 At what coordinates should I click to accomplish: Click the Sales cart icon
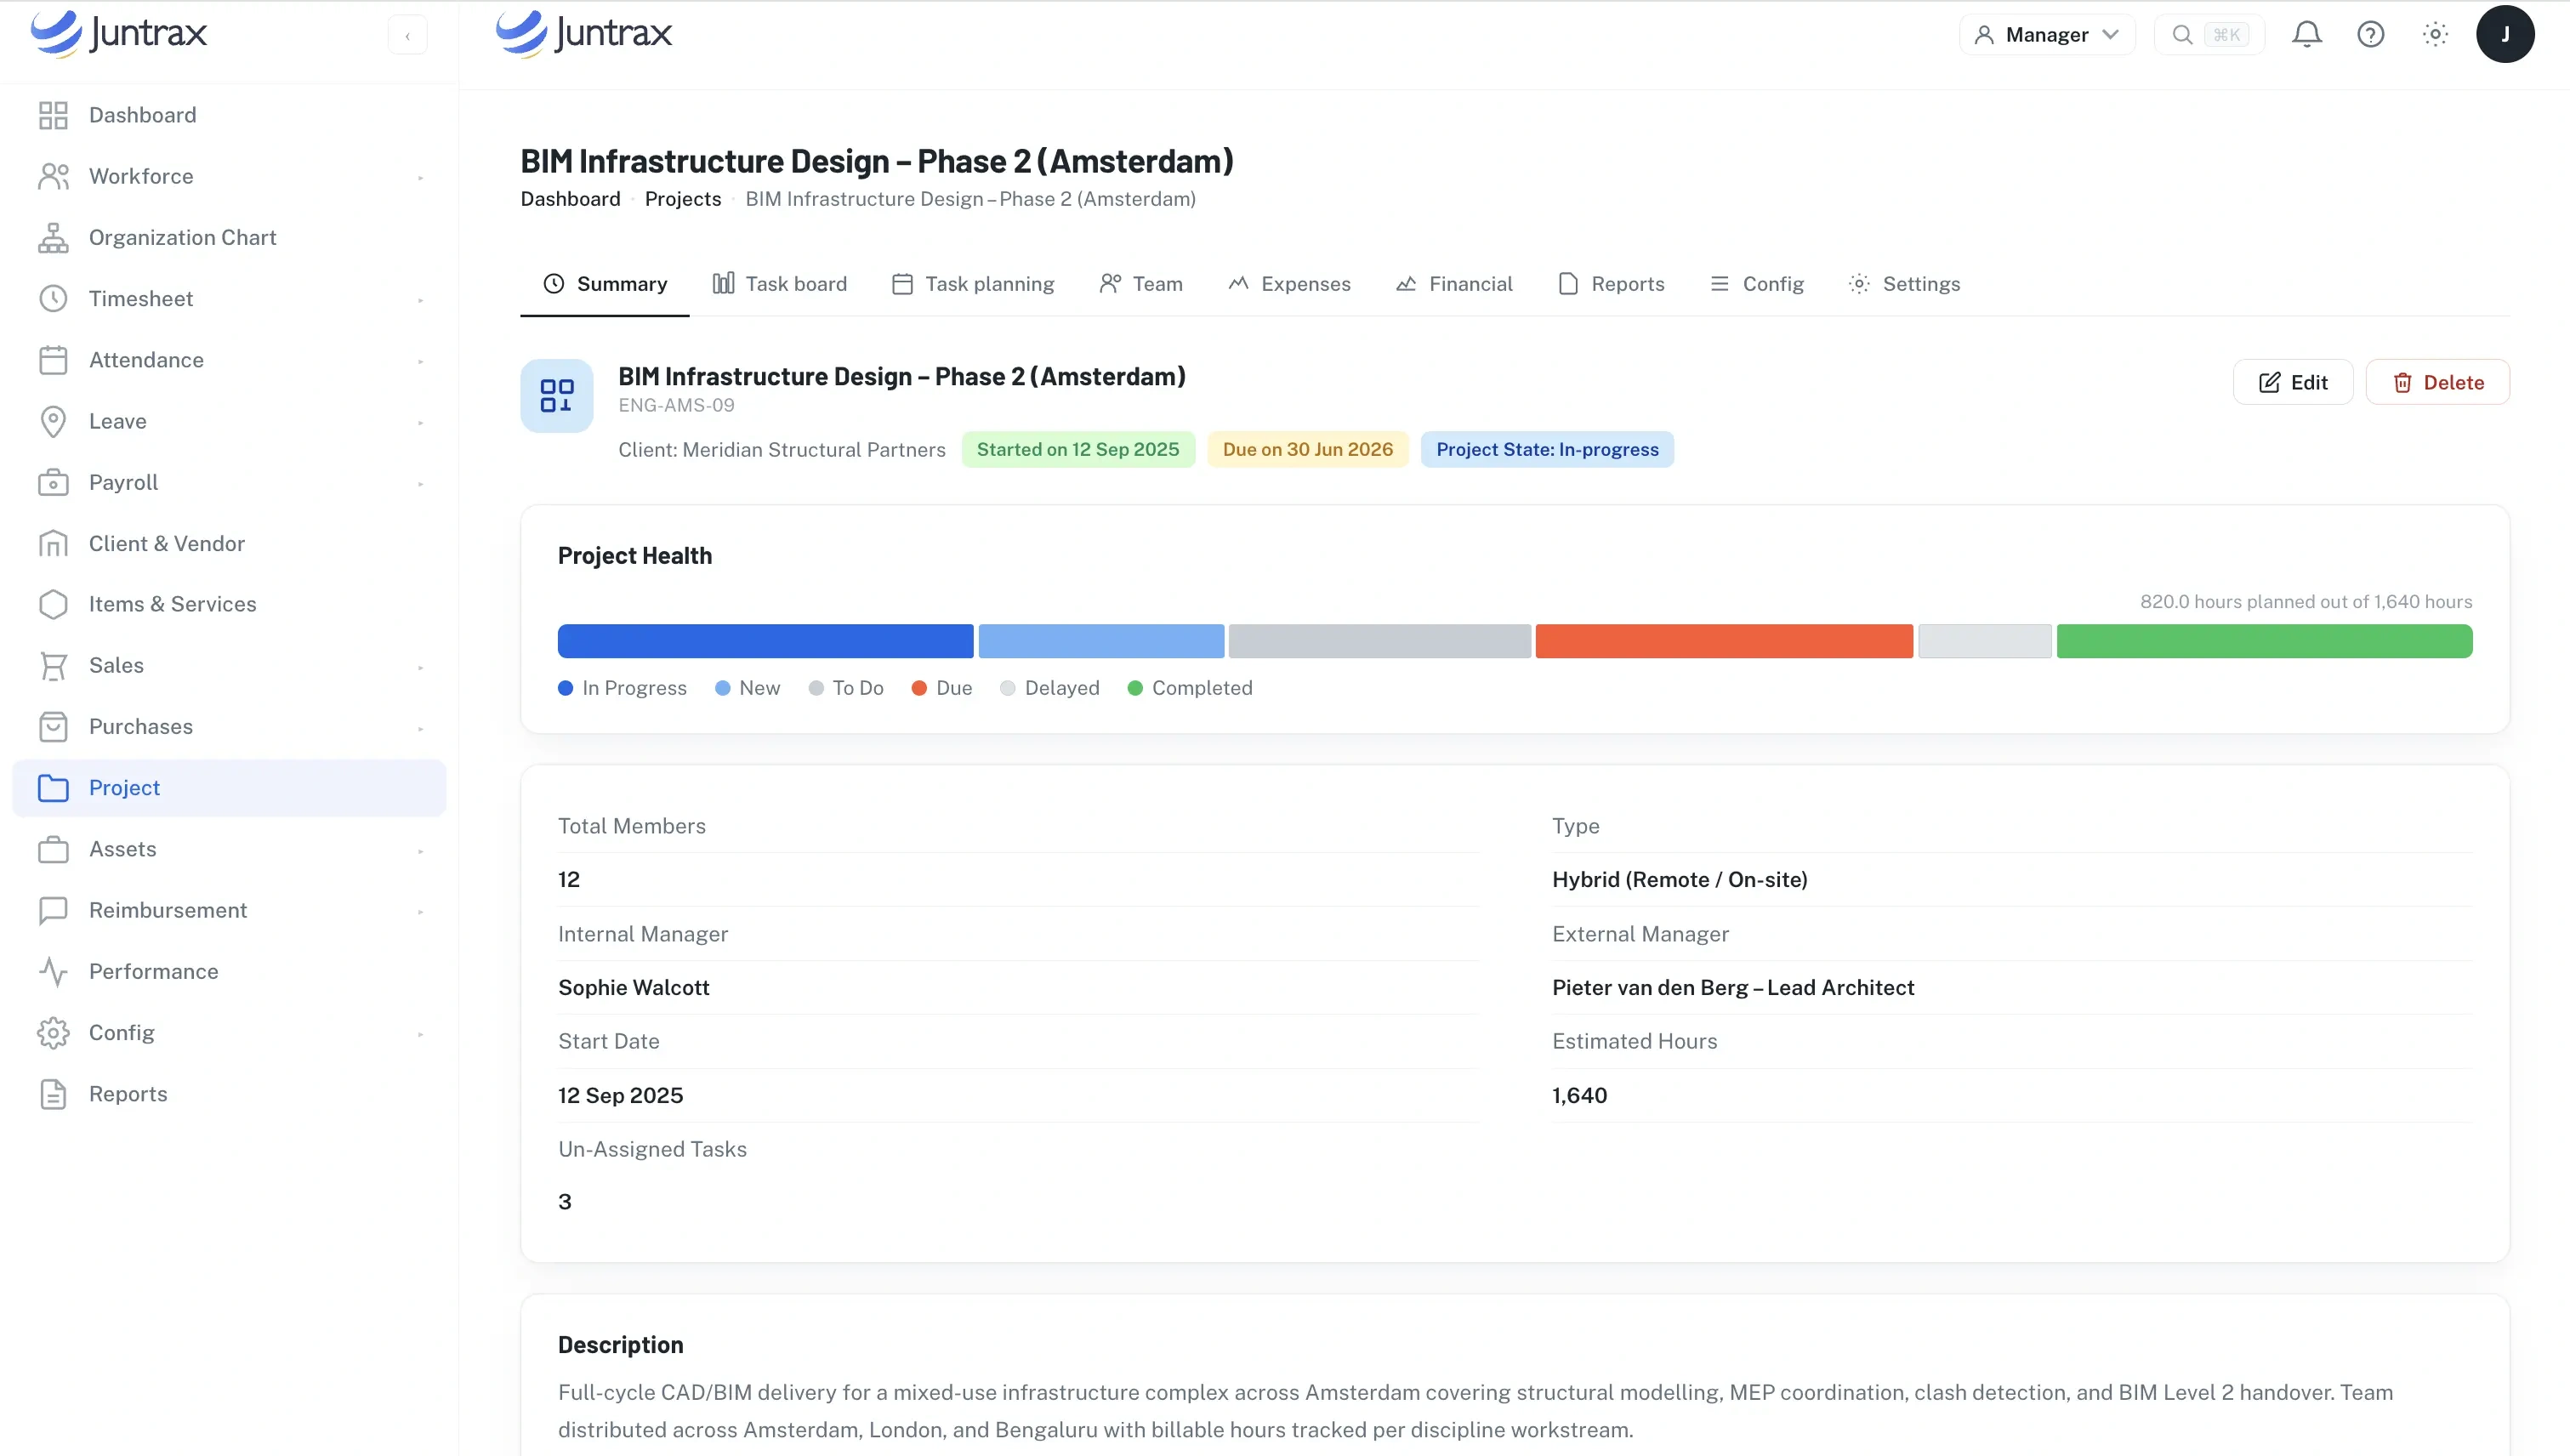pyautogui.click(x=53, y=665)
